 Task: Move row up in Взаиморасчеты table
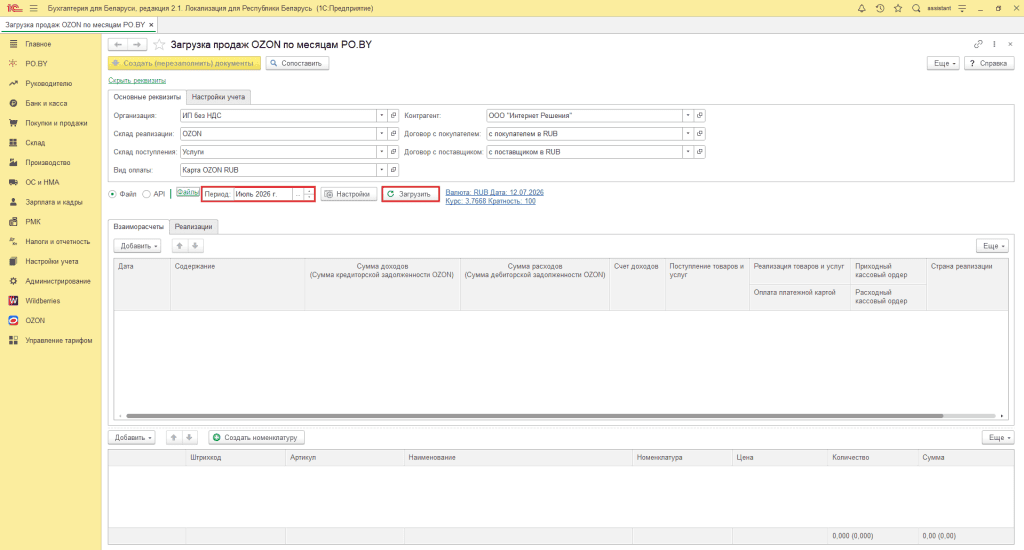coord(180,246)
